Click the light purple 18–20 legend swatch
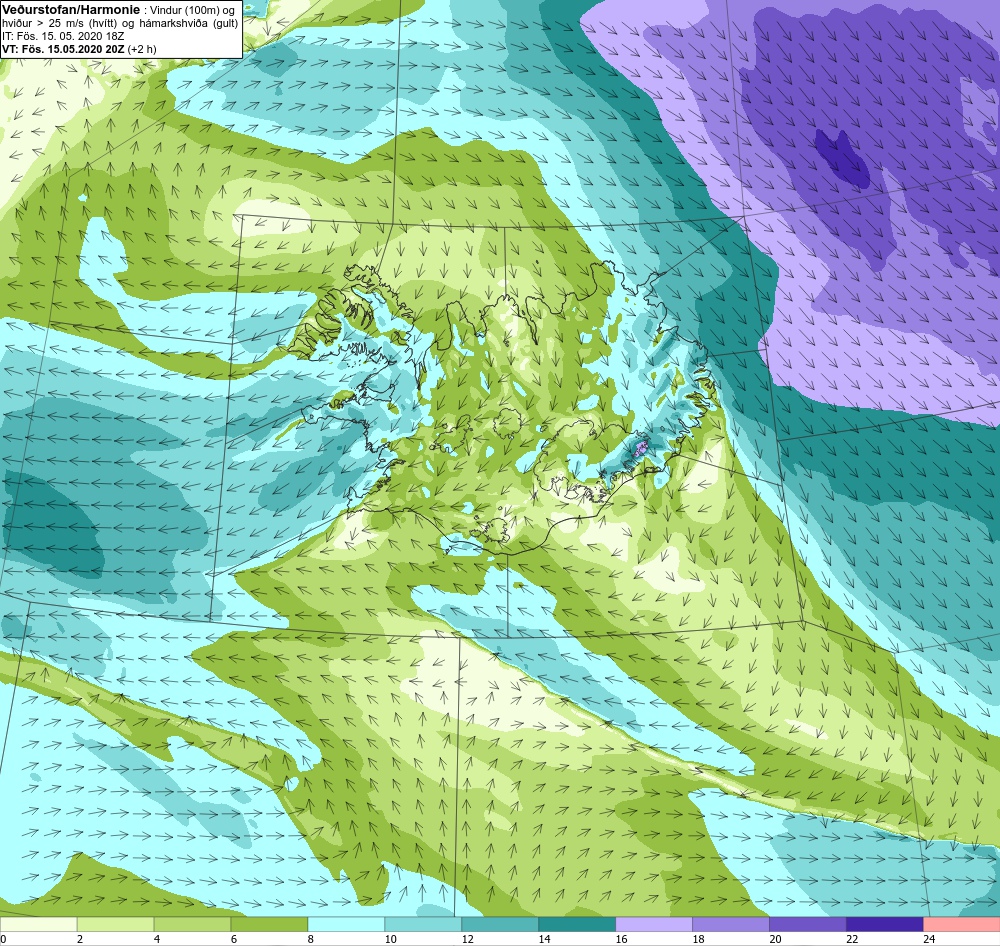 (731, 925)
